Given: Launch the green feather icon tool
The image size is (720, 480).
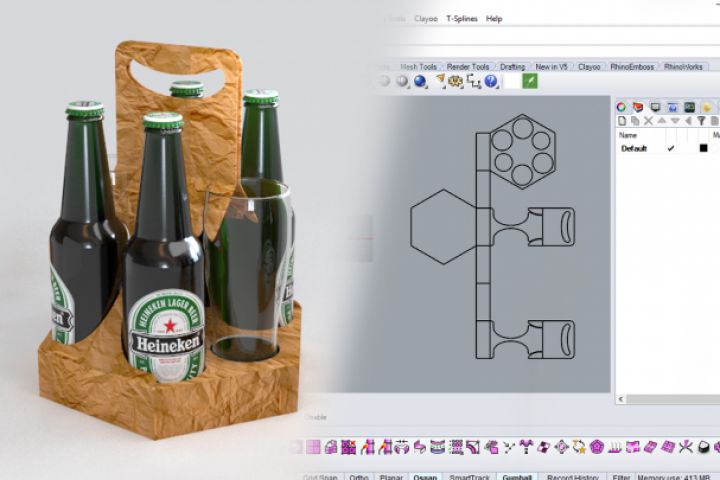Looking at the screenshot, I should coord(530,81).
